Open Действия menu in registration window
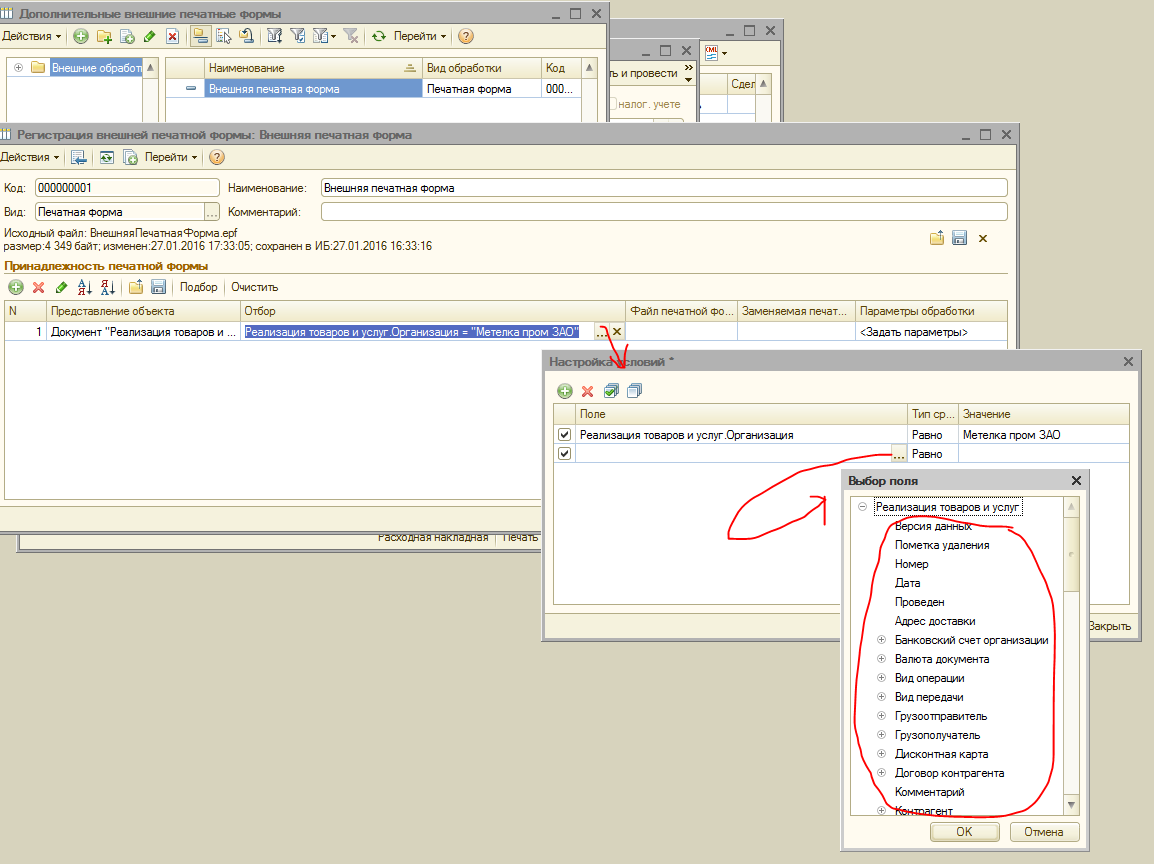The image size is (1154, 864). pyautogui.click(x=29, y=157)
